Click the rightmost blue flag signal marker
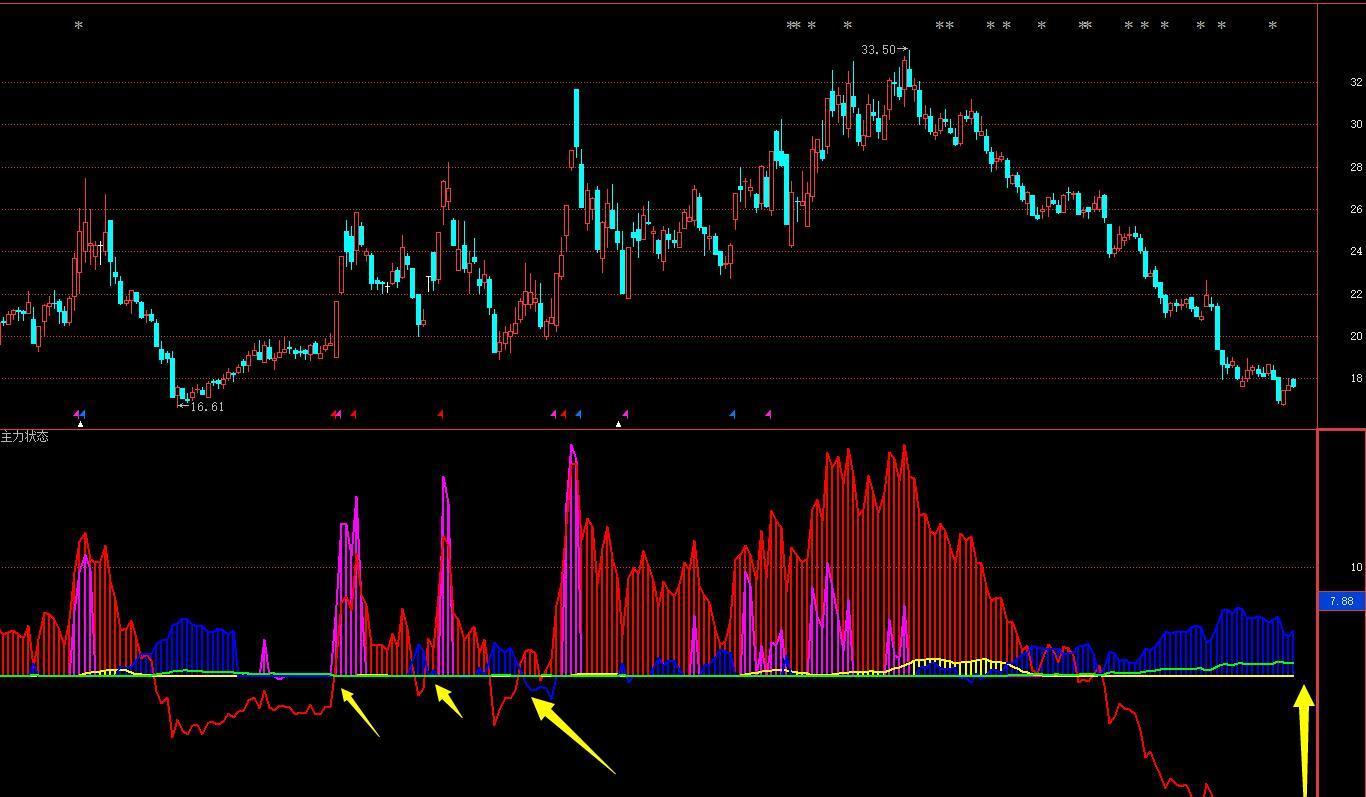The image size is (1366, 797). click(x=732, y=414)
